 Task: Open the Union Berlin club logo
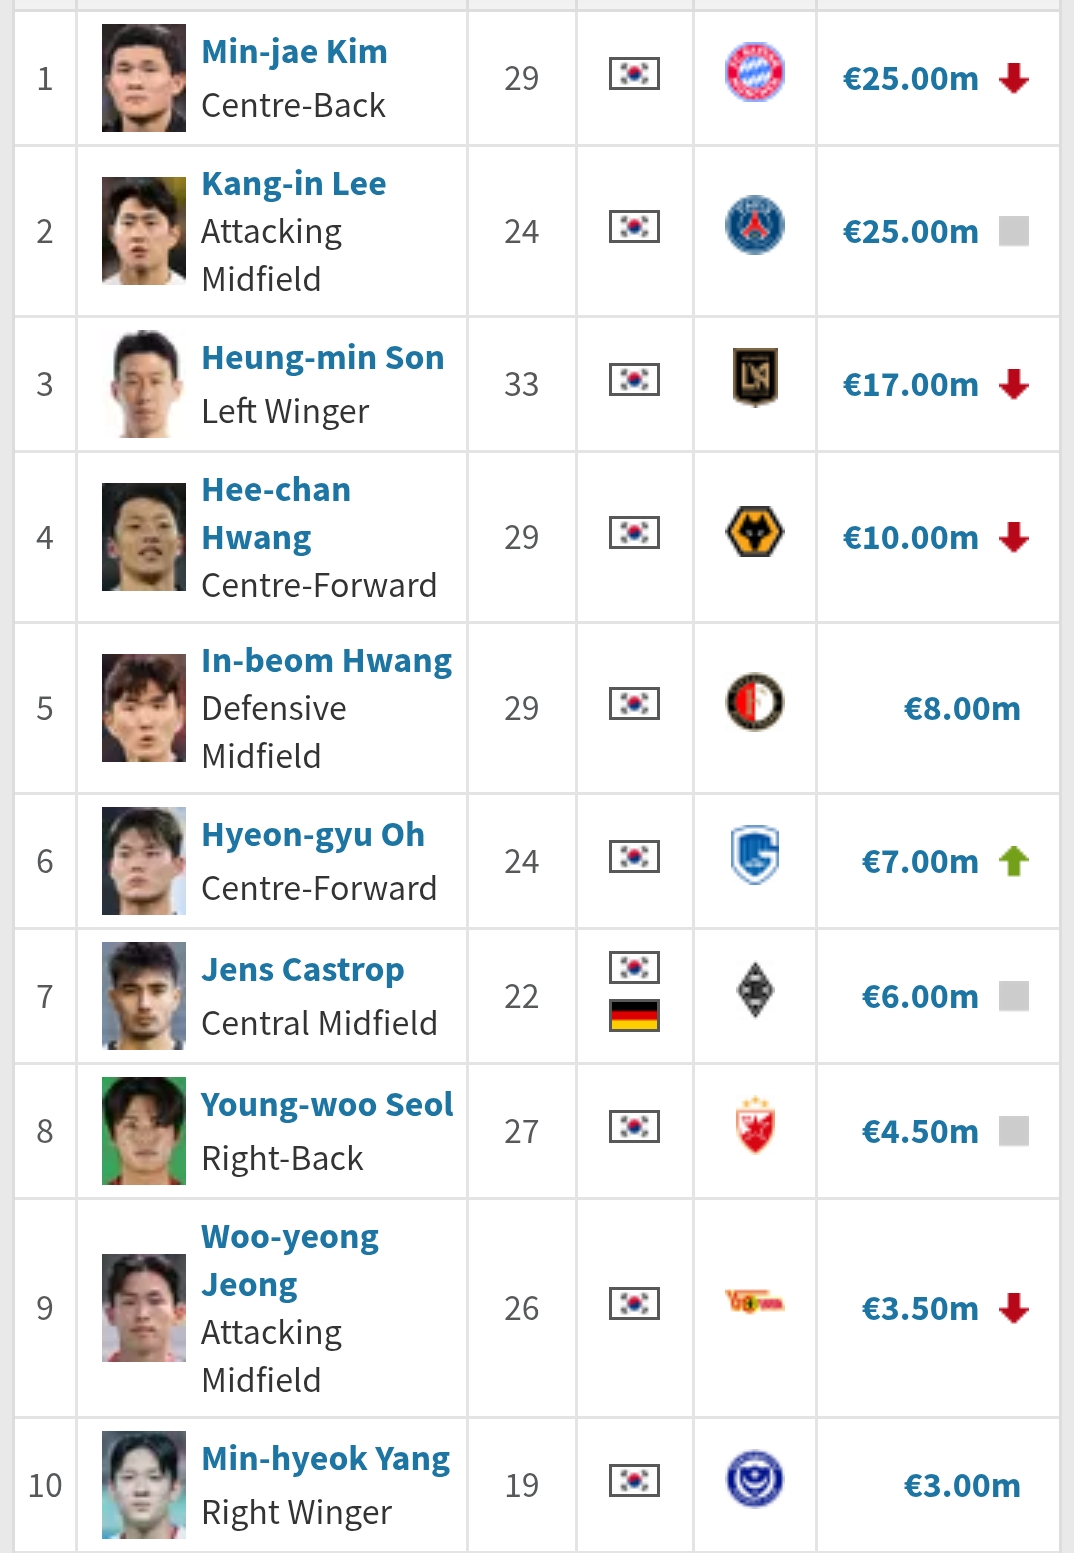(x=754, y=1302)
